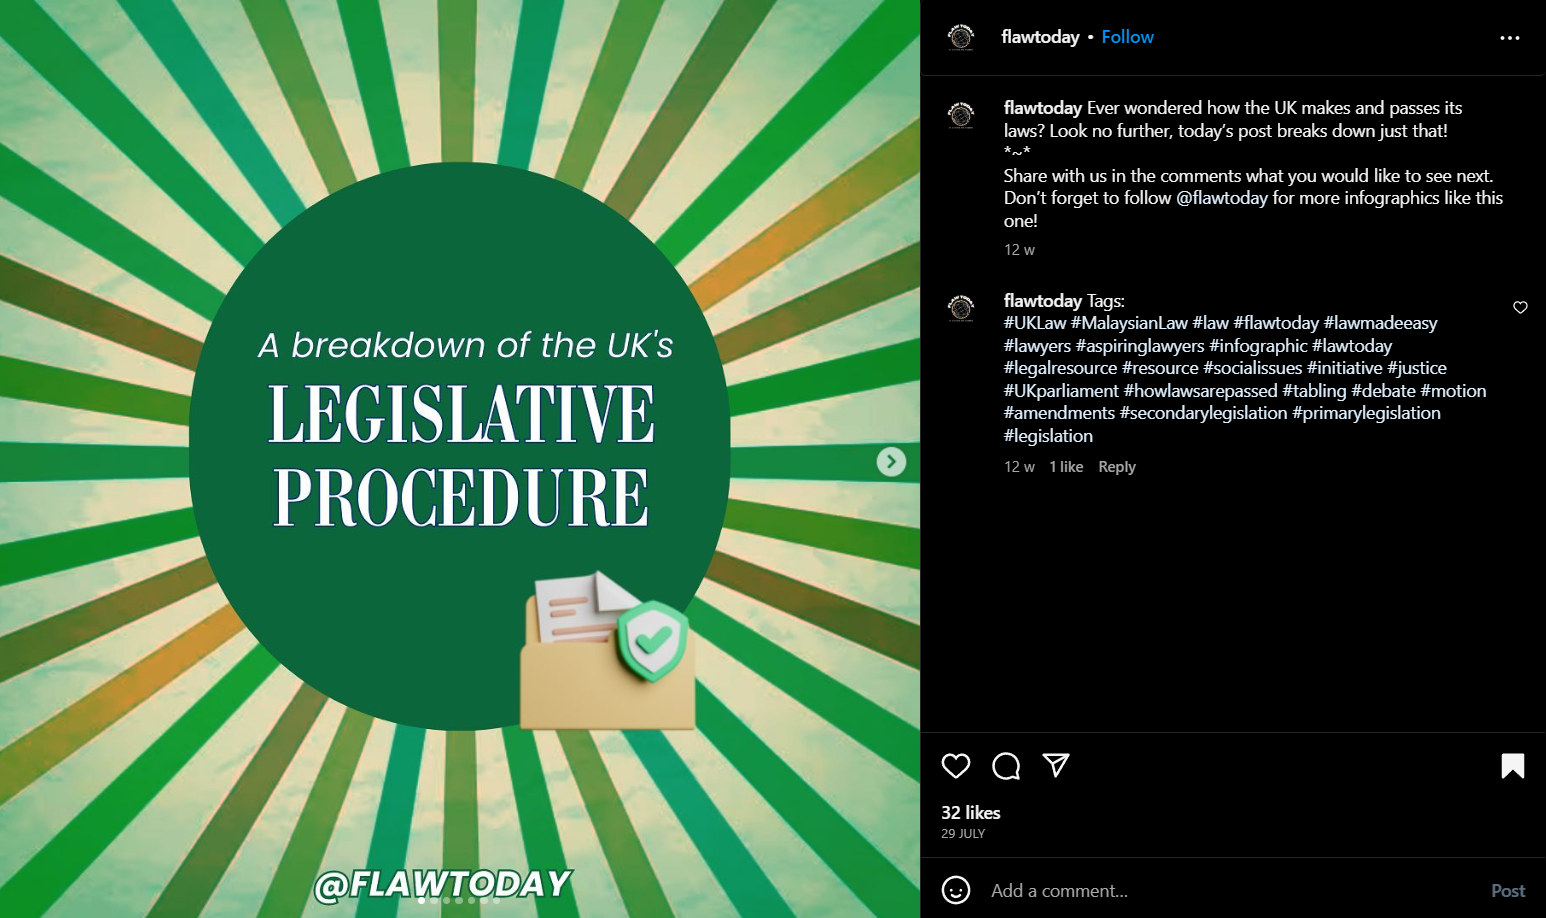Viewport: 1546px width, 918px height.
Task: Focus the 'Add a comment...' field
Action: (x=1235, y=891)
